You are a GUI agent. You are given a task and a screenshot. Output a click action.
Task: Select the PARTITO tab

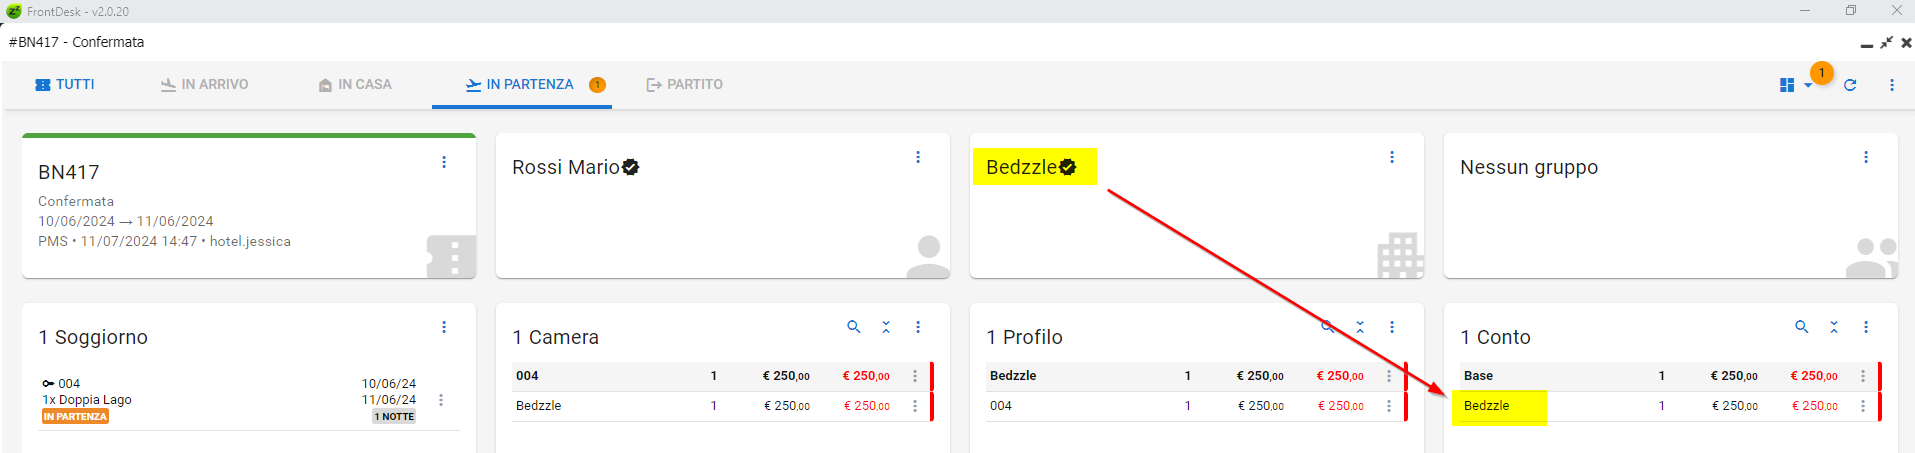coord(685,85)
